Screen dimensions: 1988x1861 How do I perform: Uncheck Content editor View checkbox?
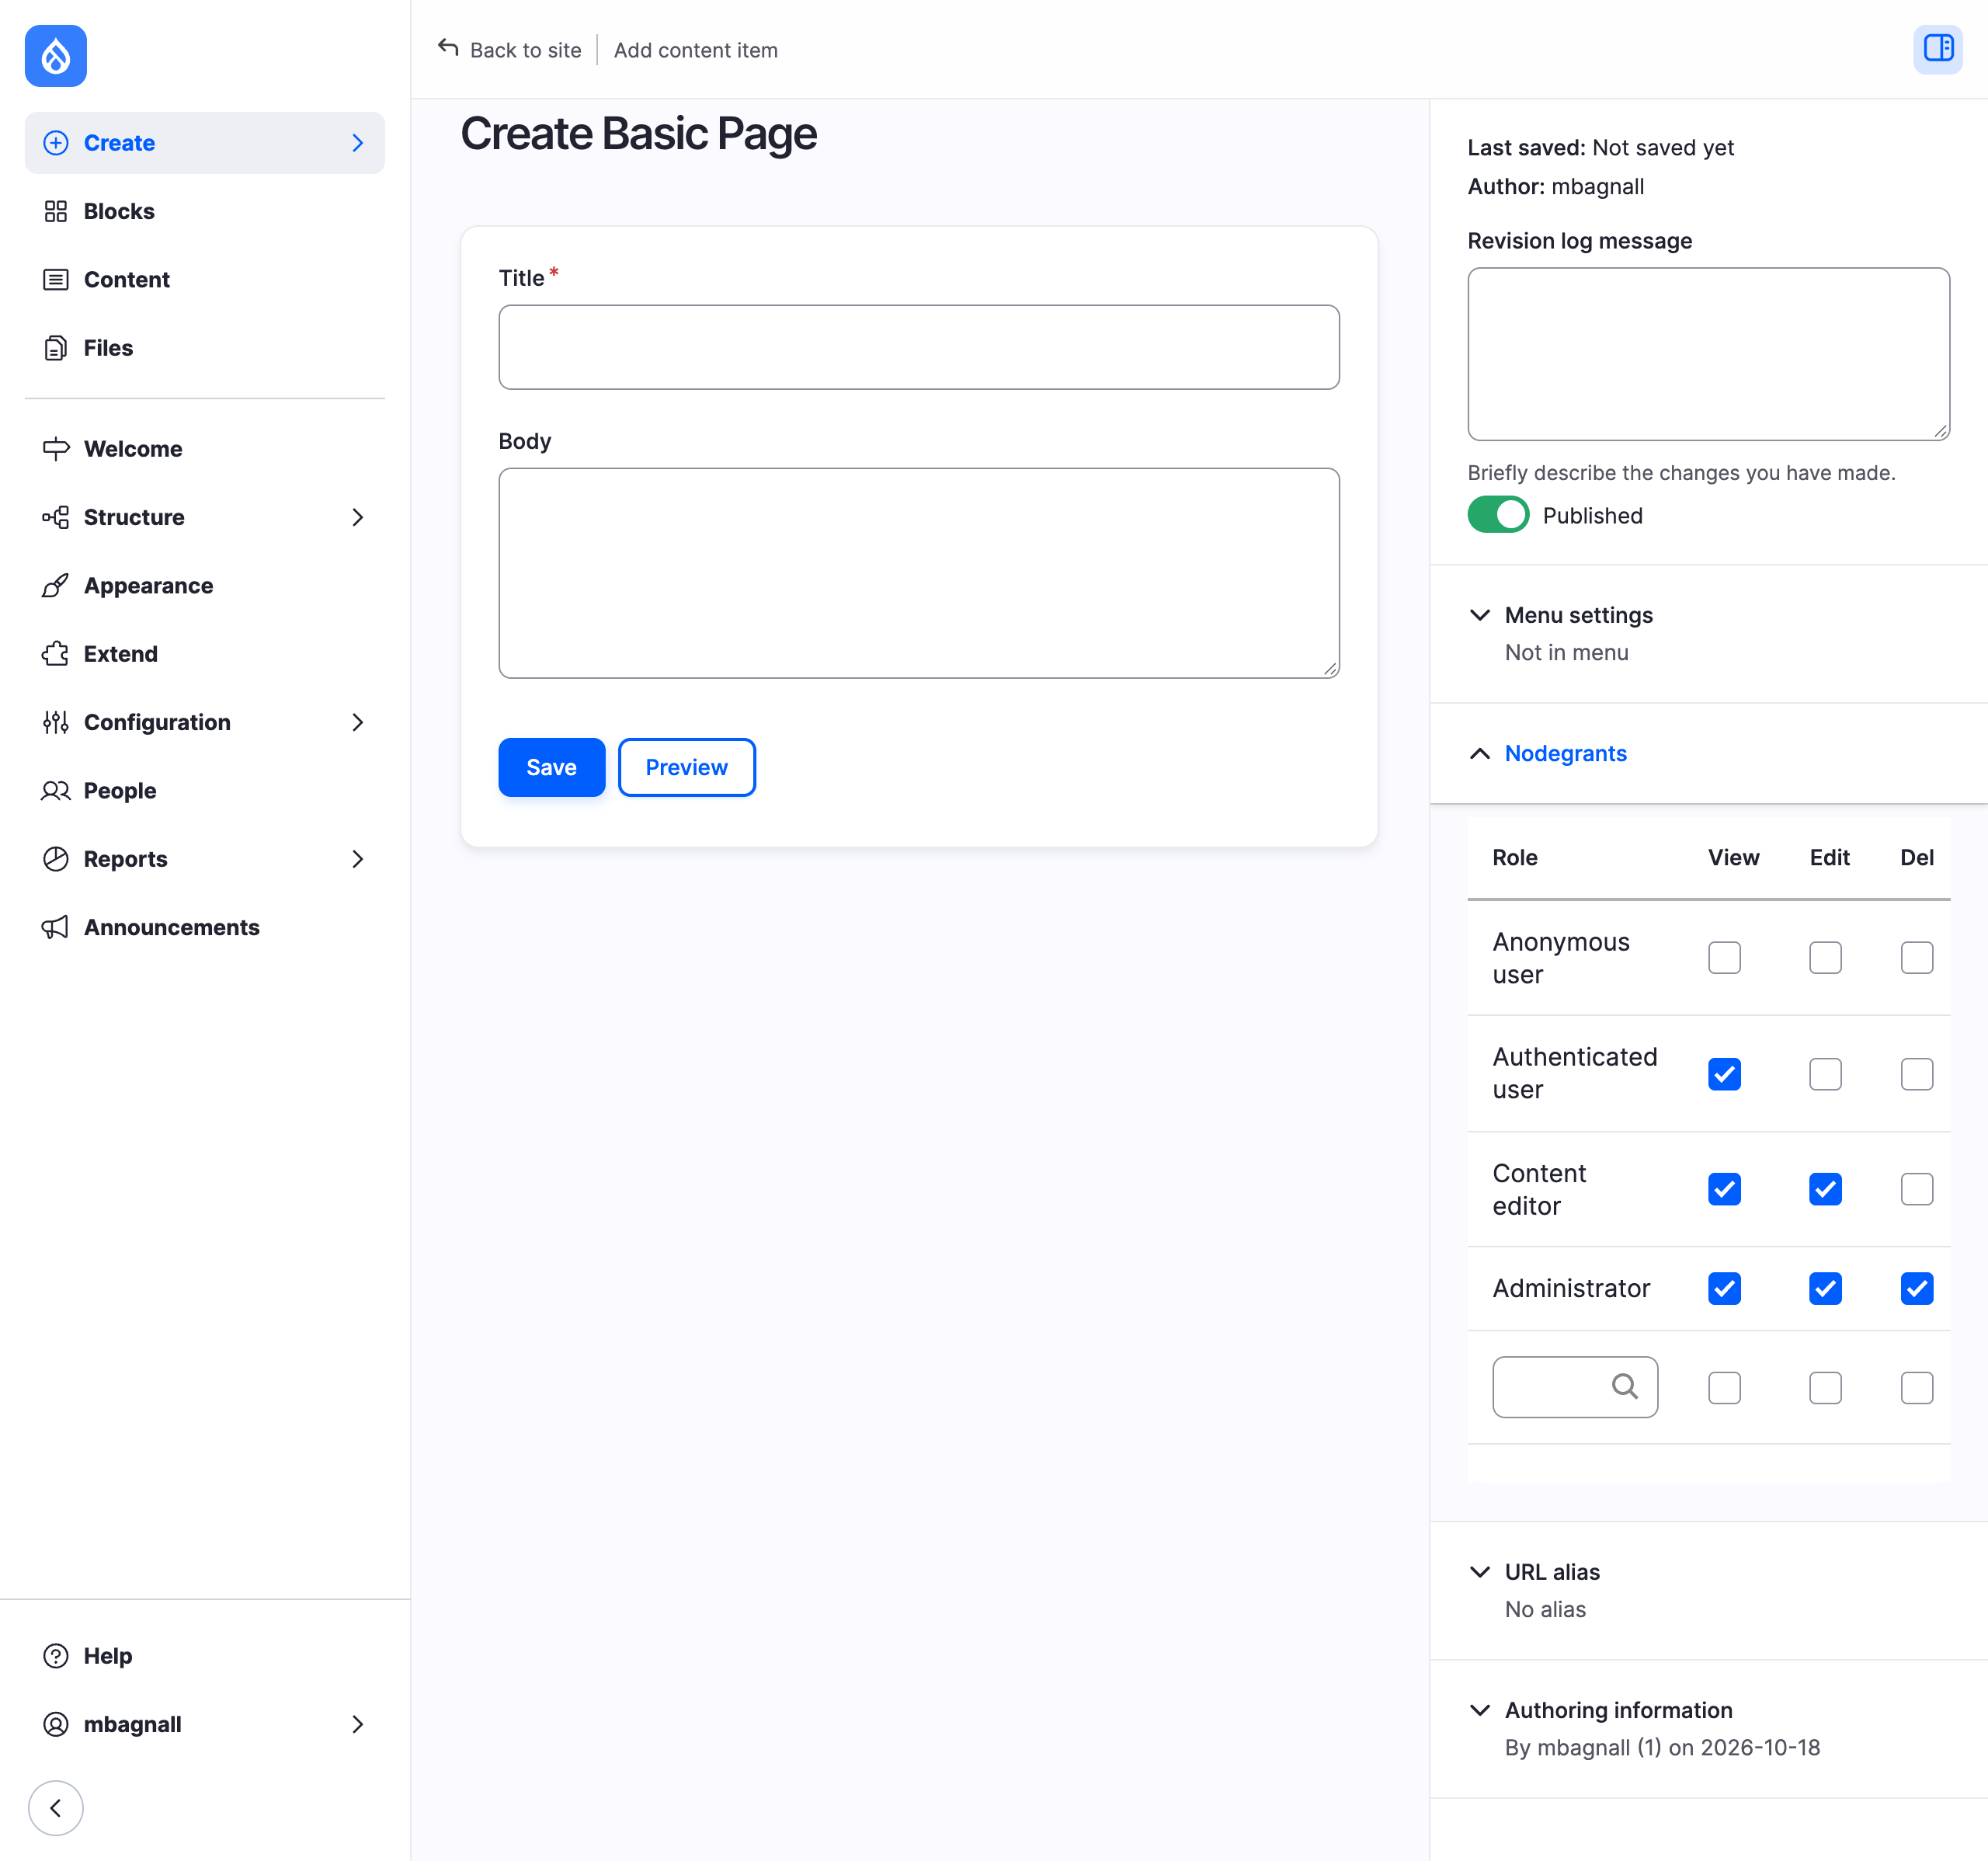[1724, 1189]
